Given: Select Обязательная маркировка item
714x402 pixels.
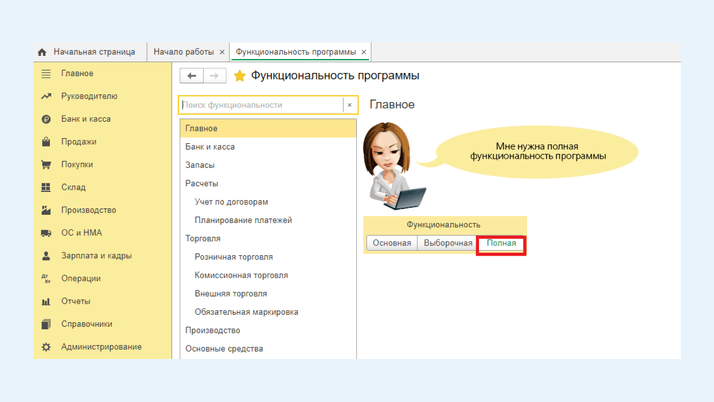Looking at the screenshot, I should (x=268, y=312).
